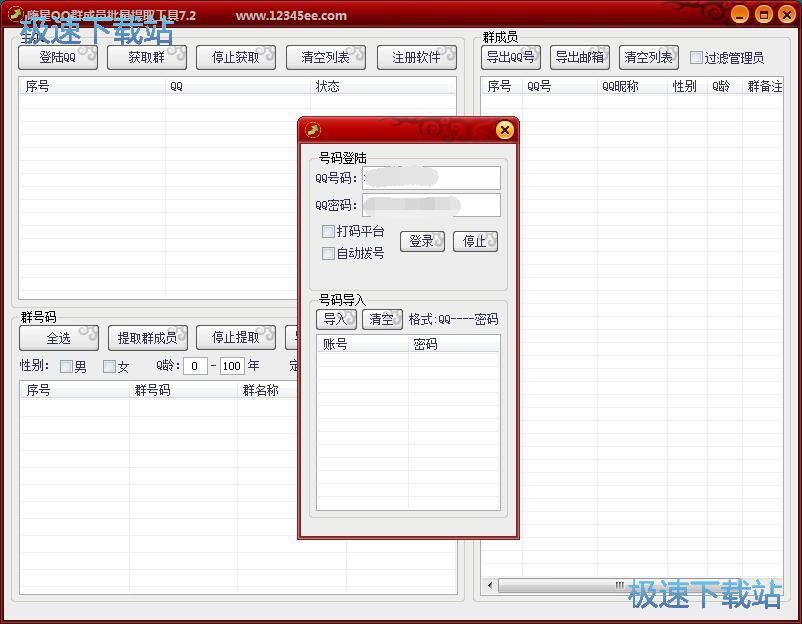Click 停止获取 in the top toolbar
802x624 pixels.
tap(236, 57)
